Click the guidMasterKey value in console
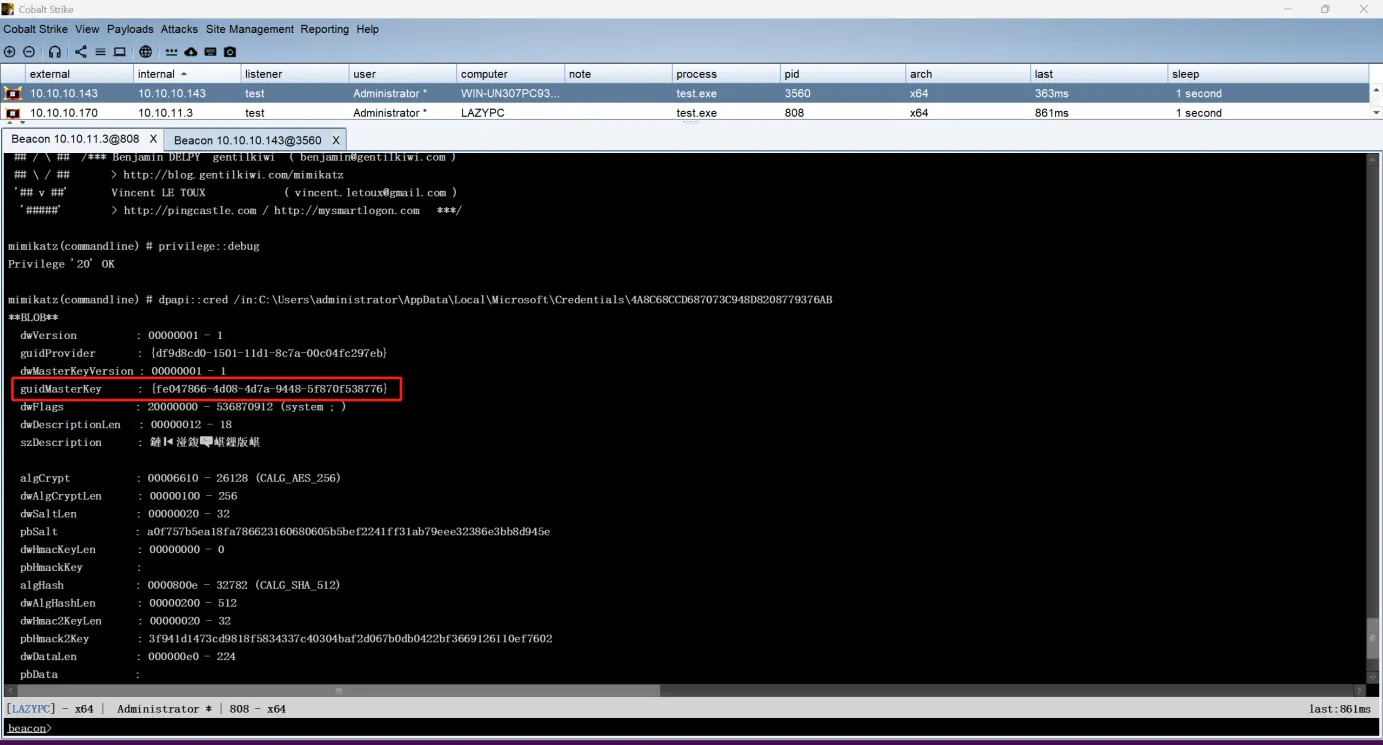This screenshot has height=745, width=1383. [270, 389]
